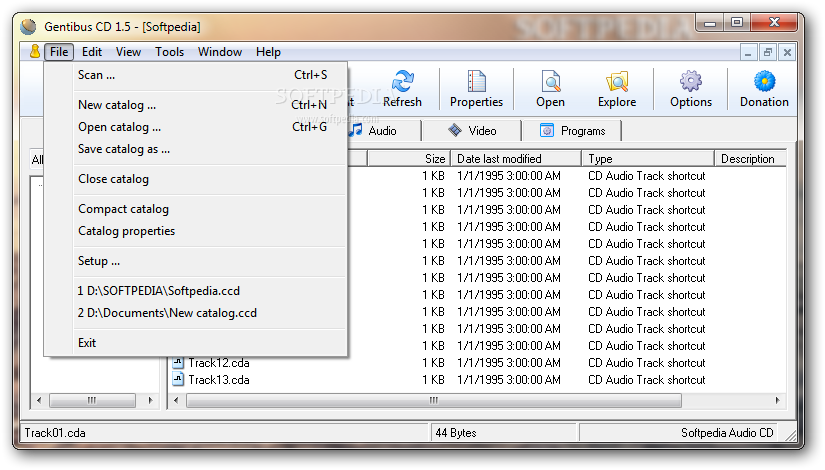Click the Track13.cda file icon
825x470 pixels.
tap(178, 379)
